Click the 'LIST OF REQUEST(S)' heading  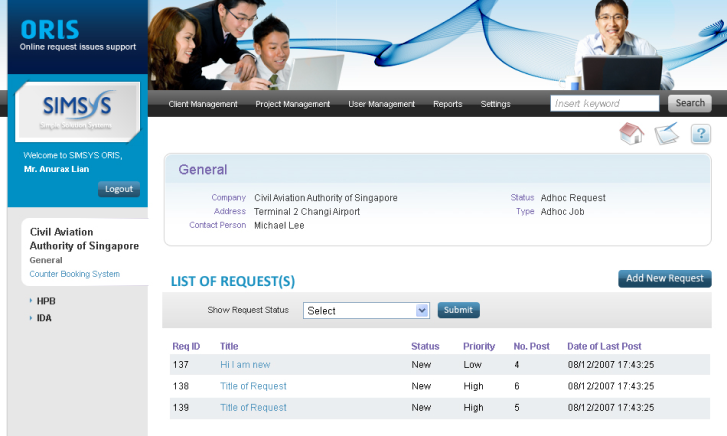pyautogui.click(x=233, y=281)
